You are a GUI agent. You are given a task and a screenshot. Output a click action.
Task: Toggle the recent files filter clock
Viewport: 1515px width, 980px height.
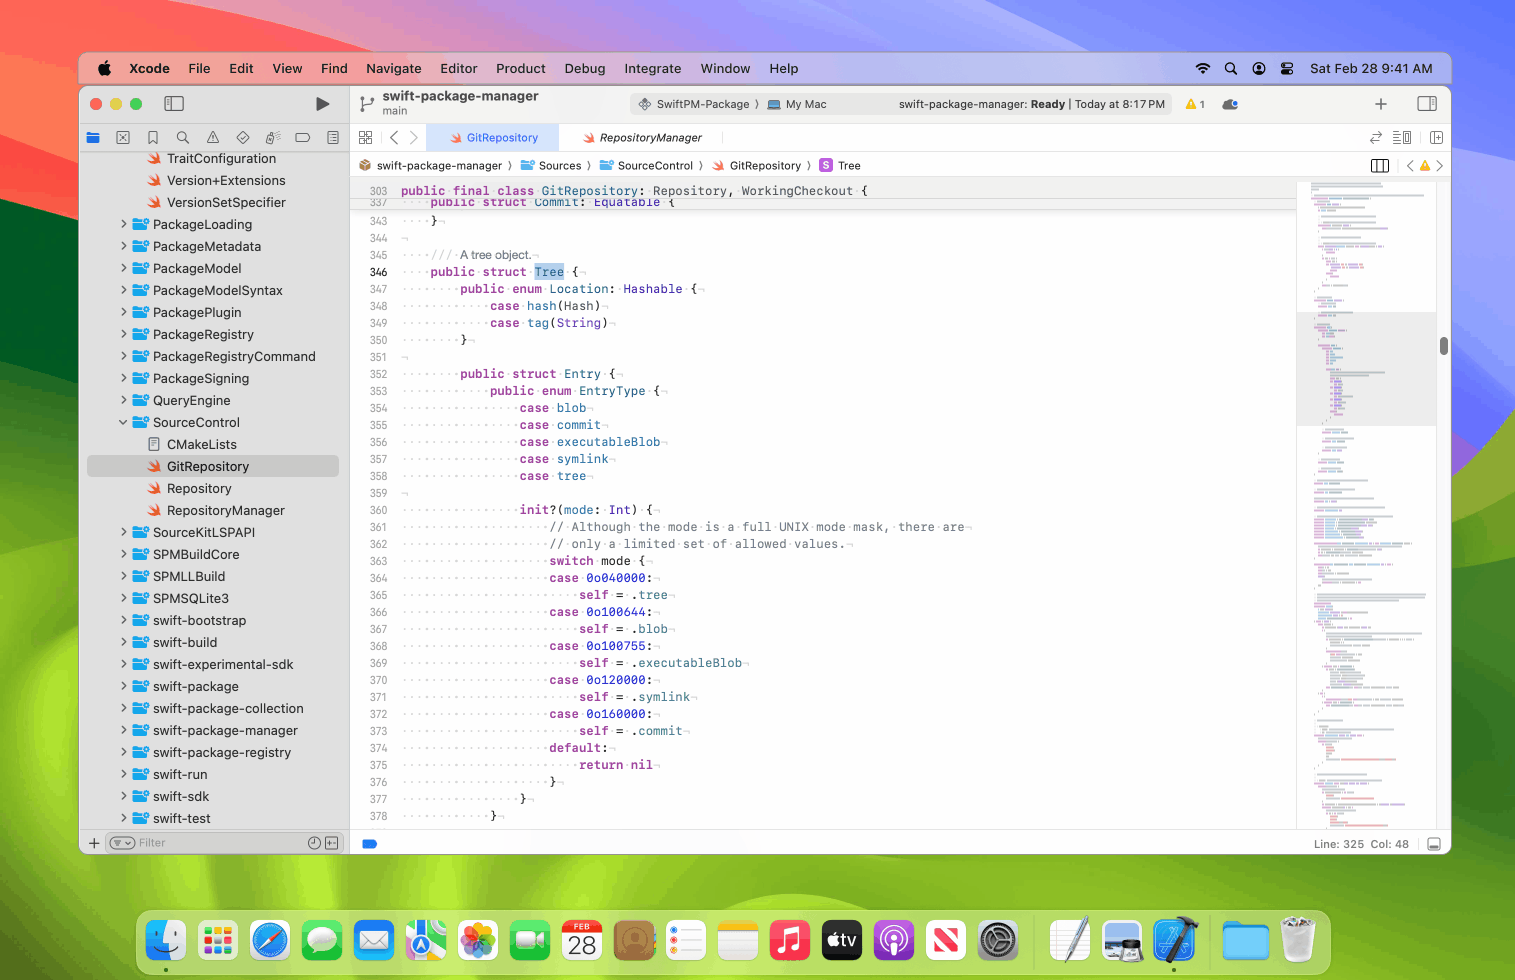tap(314, 843)
